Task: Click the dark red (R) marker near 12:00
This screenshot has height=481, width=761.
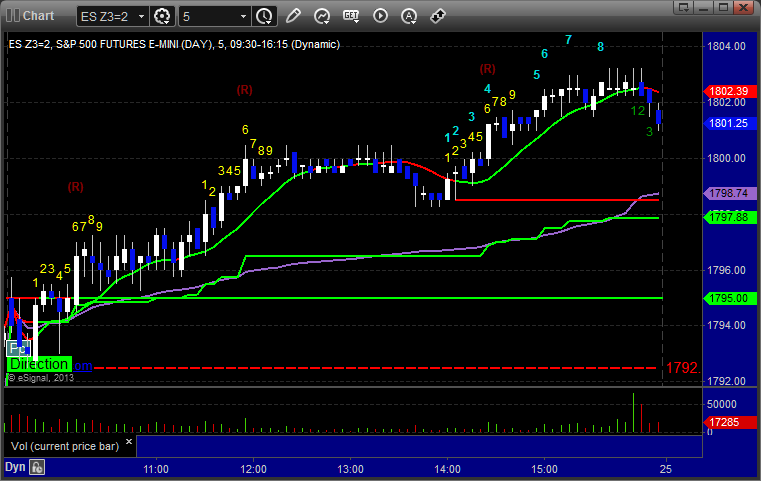Action: tap(245, 90)
